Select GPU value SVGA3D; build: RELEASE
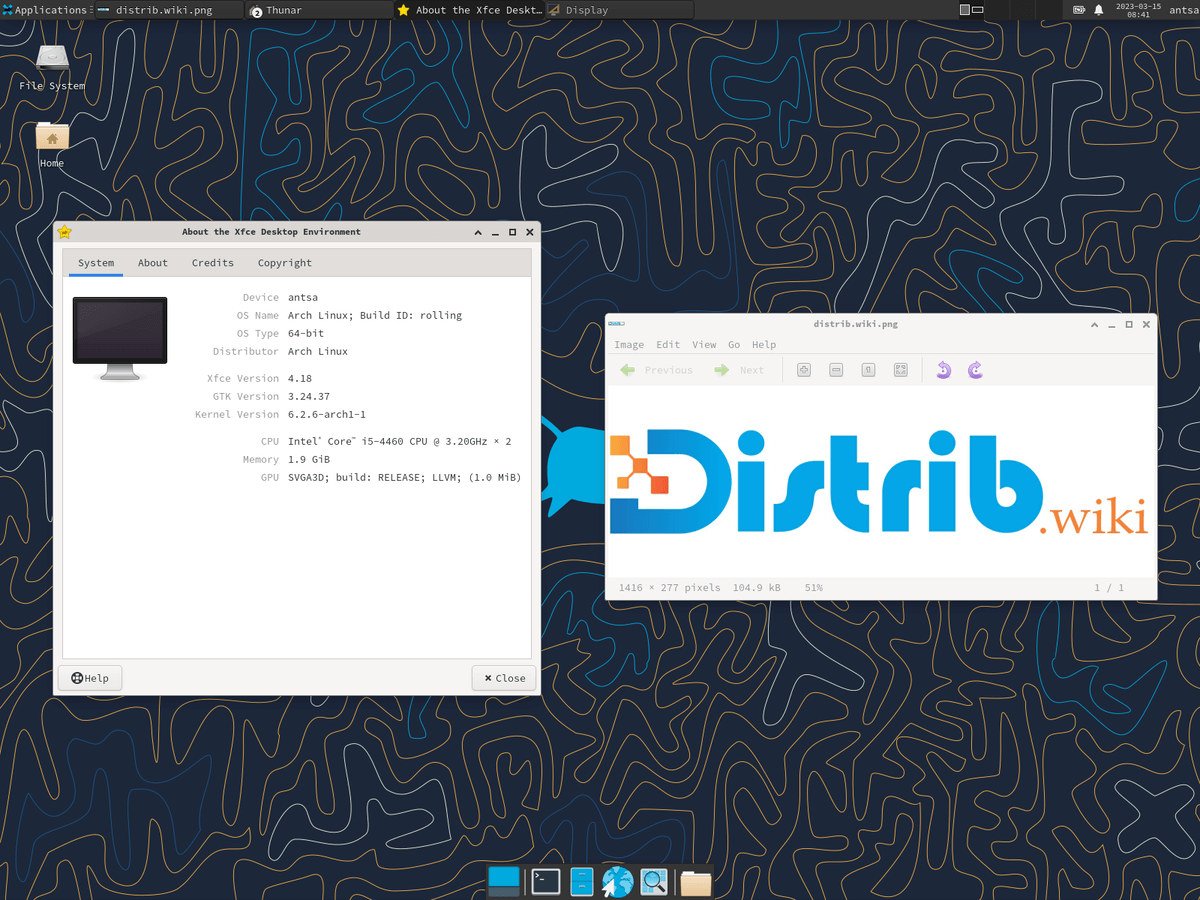This screenshot has height=900, width=1200. [405, 478]
